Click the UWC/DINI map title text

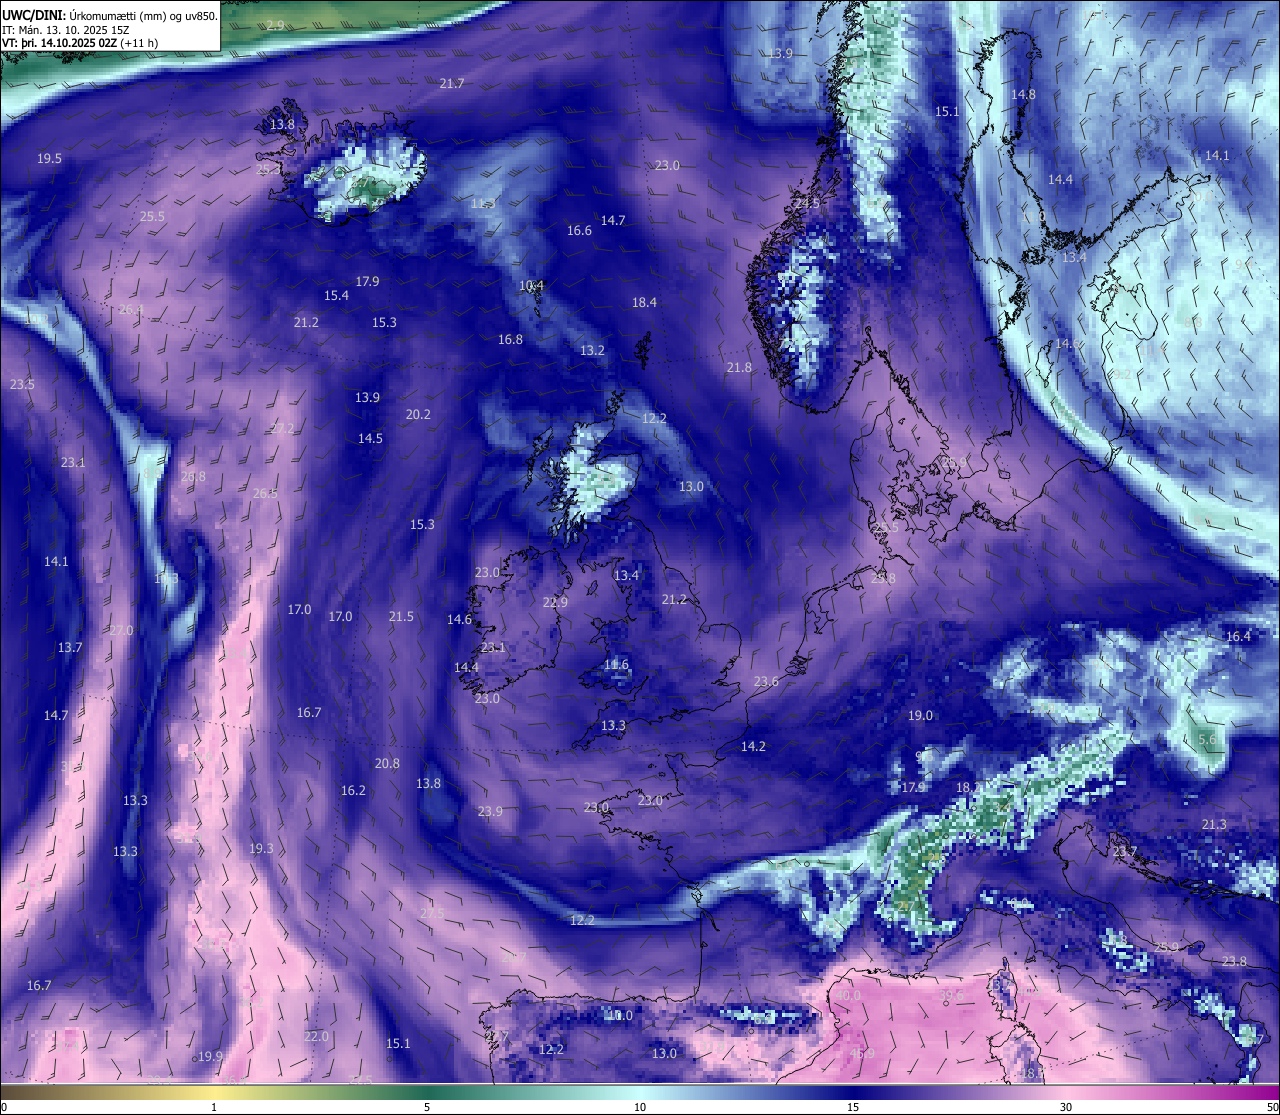click(x=110, y=16)
